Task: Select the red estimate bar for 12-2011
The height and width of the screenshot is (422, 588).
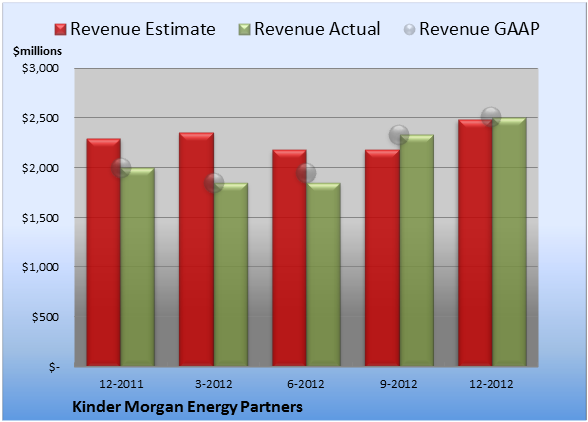Action: pos(104,252)
